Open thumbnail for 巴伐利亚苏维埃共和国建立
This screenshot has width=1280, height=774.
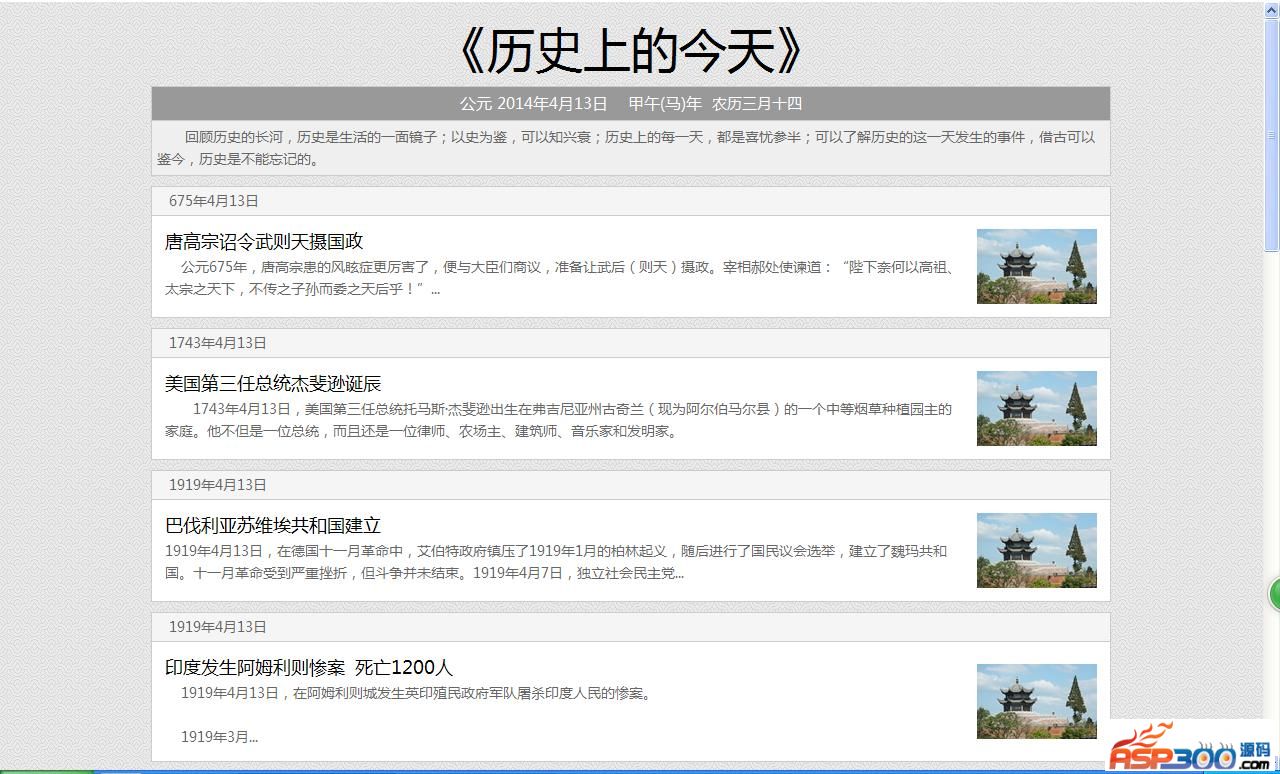click(1036, 550)
